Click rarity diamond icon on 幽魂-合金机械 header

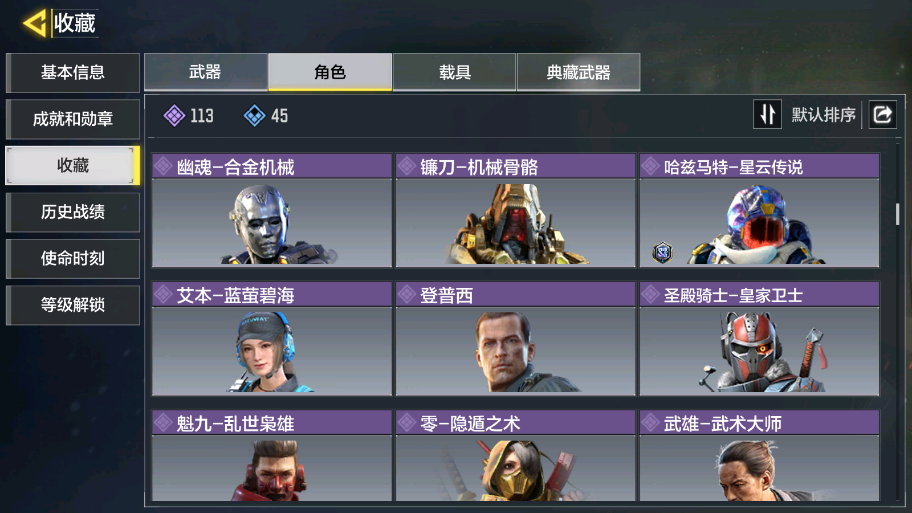pyautogui.click(x=163, y=167)
